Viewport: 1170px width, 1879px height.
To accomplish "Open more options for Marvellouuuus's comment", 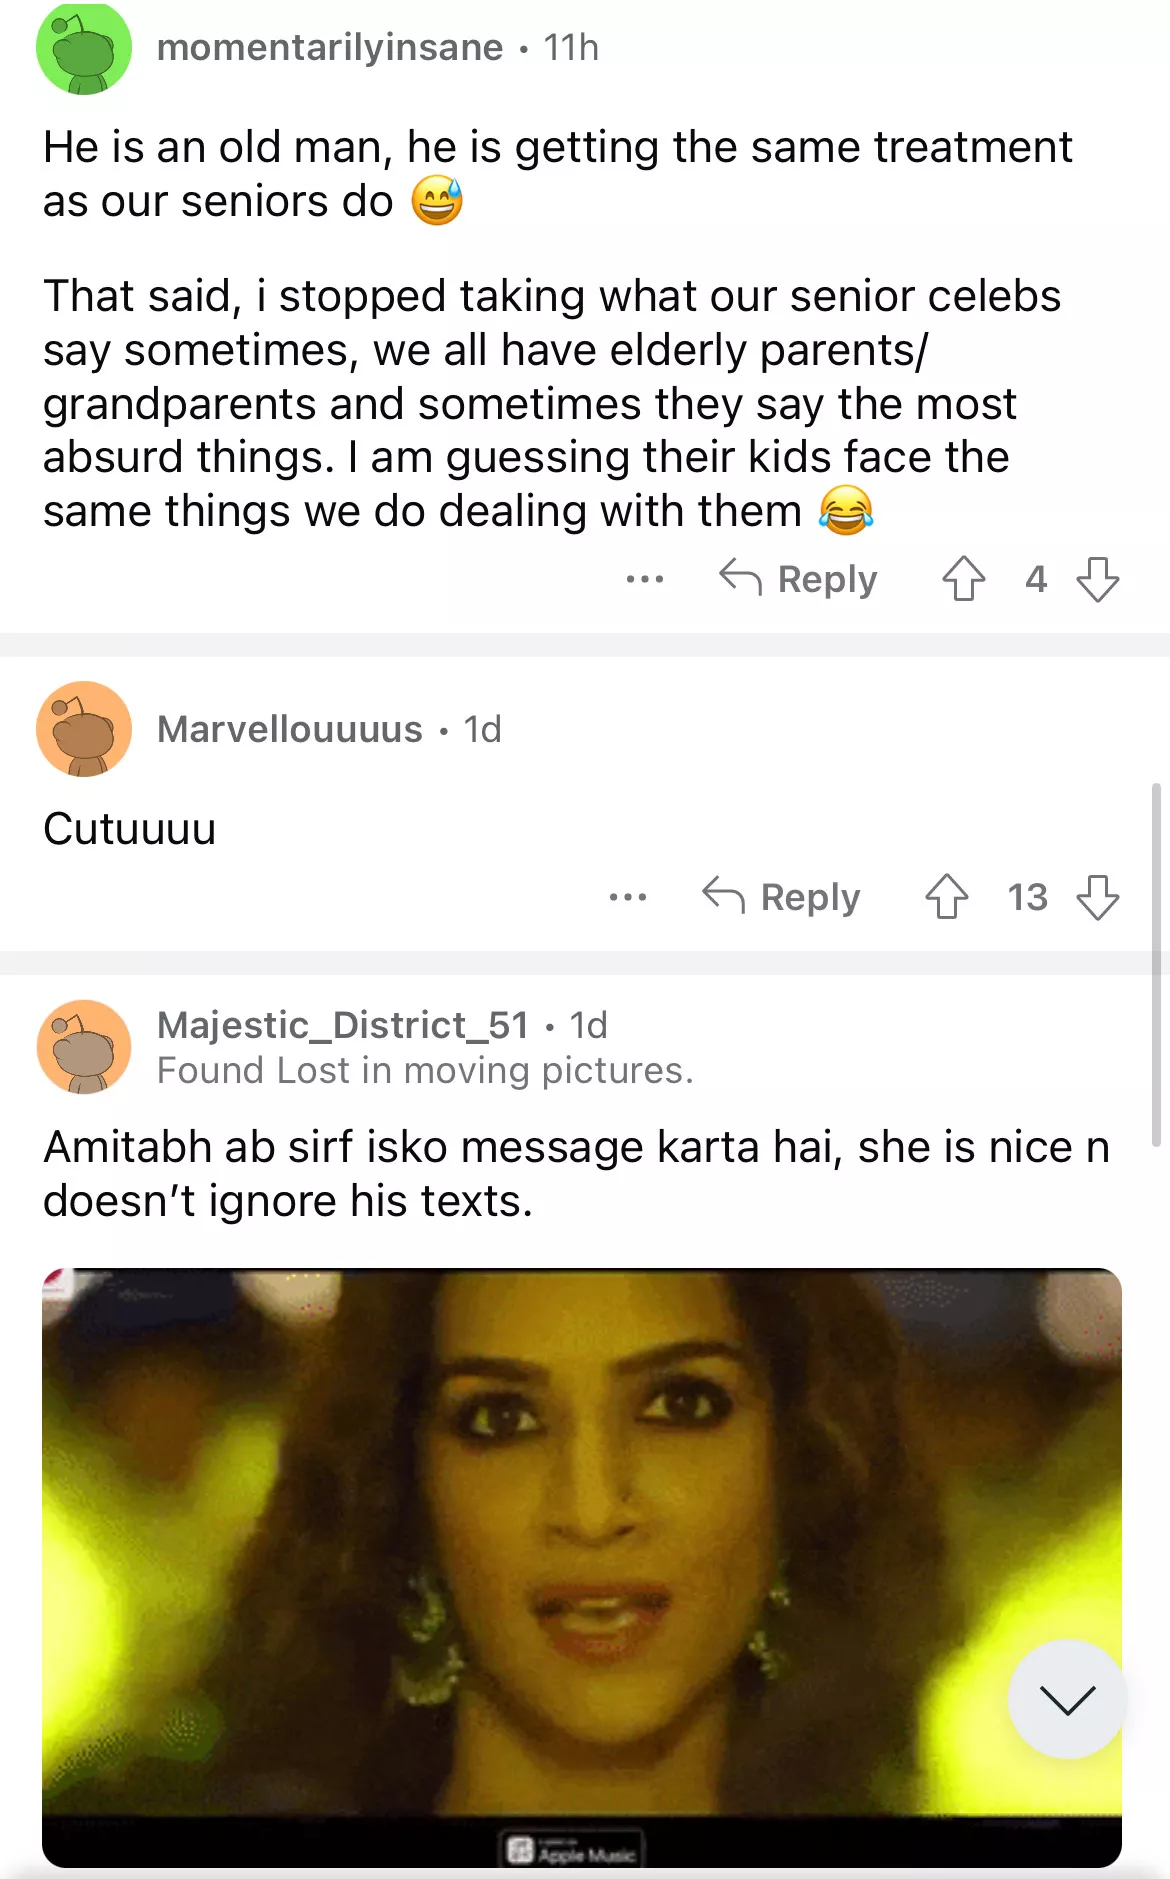I will [627, 897].
